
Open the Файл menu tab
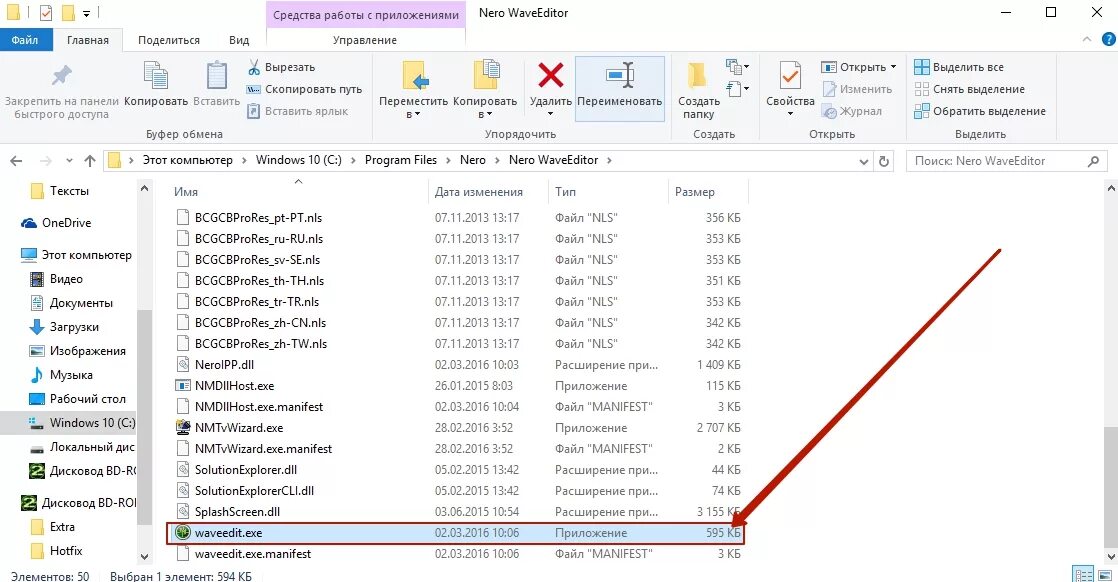point(25,40)
